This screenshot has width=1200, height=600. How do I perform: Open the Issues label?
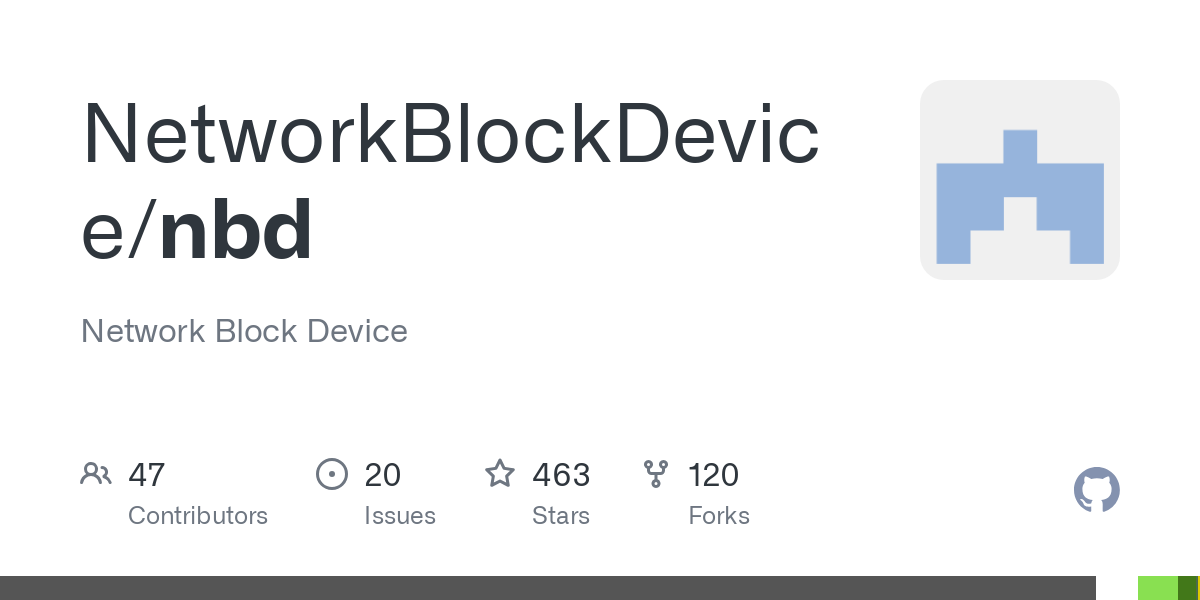tap(400, 516)
